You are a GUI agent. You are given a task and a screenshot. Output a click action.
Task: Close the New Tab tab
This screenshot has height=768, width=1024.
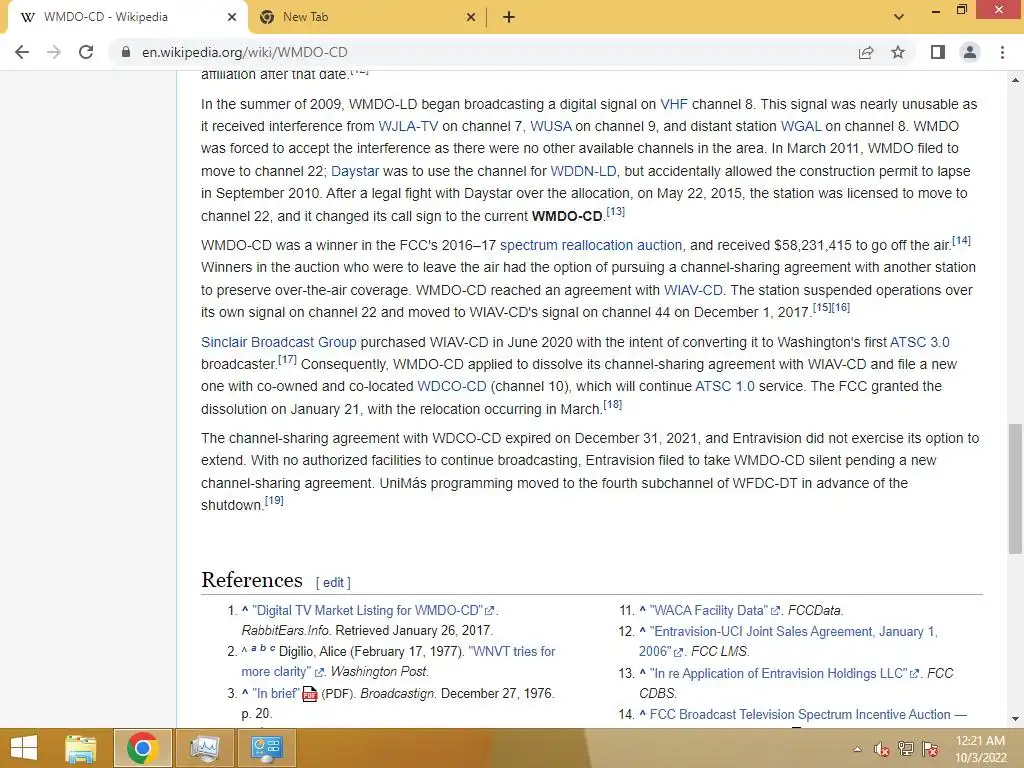(471, 18)
